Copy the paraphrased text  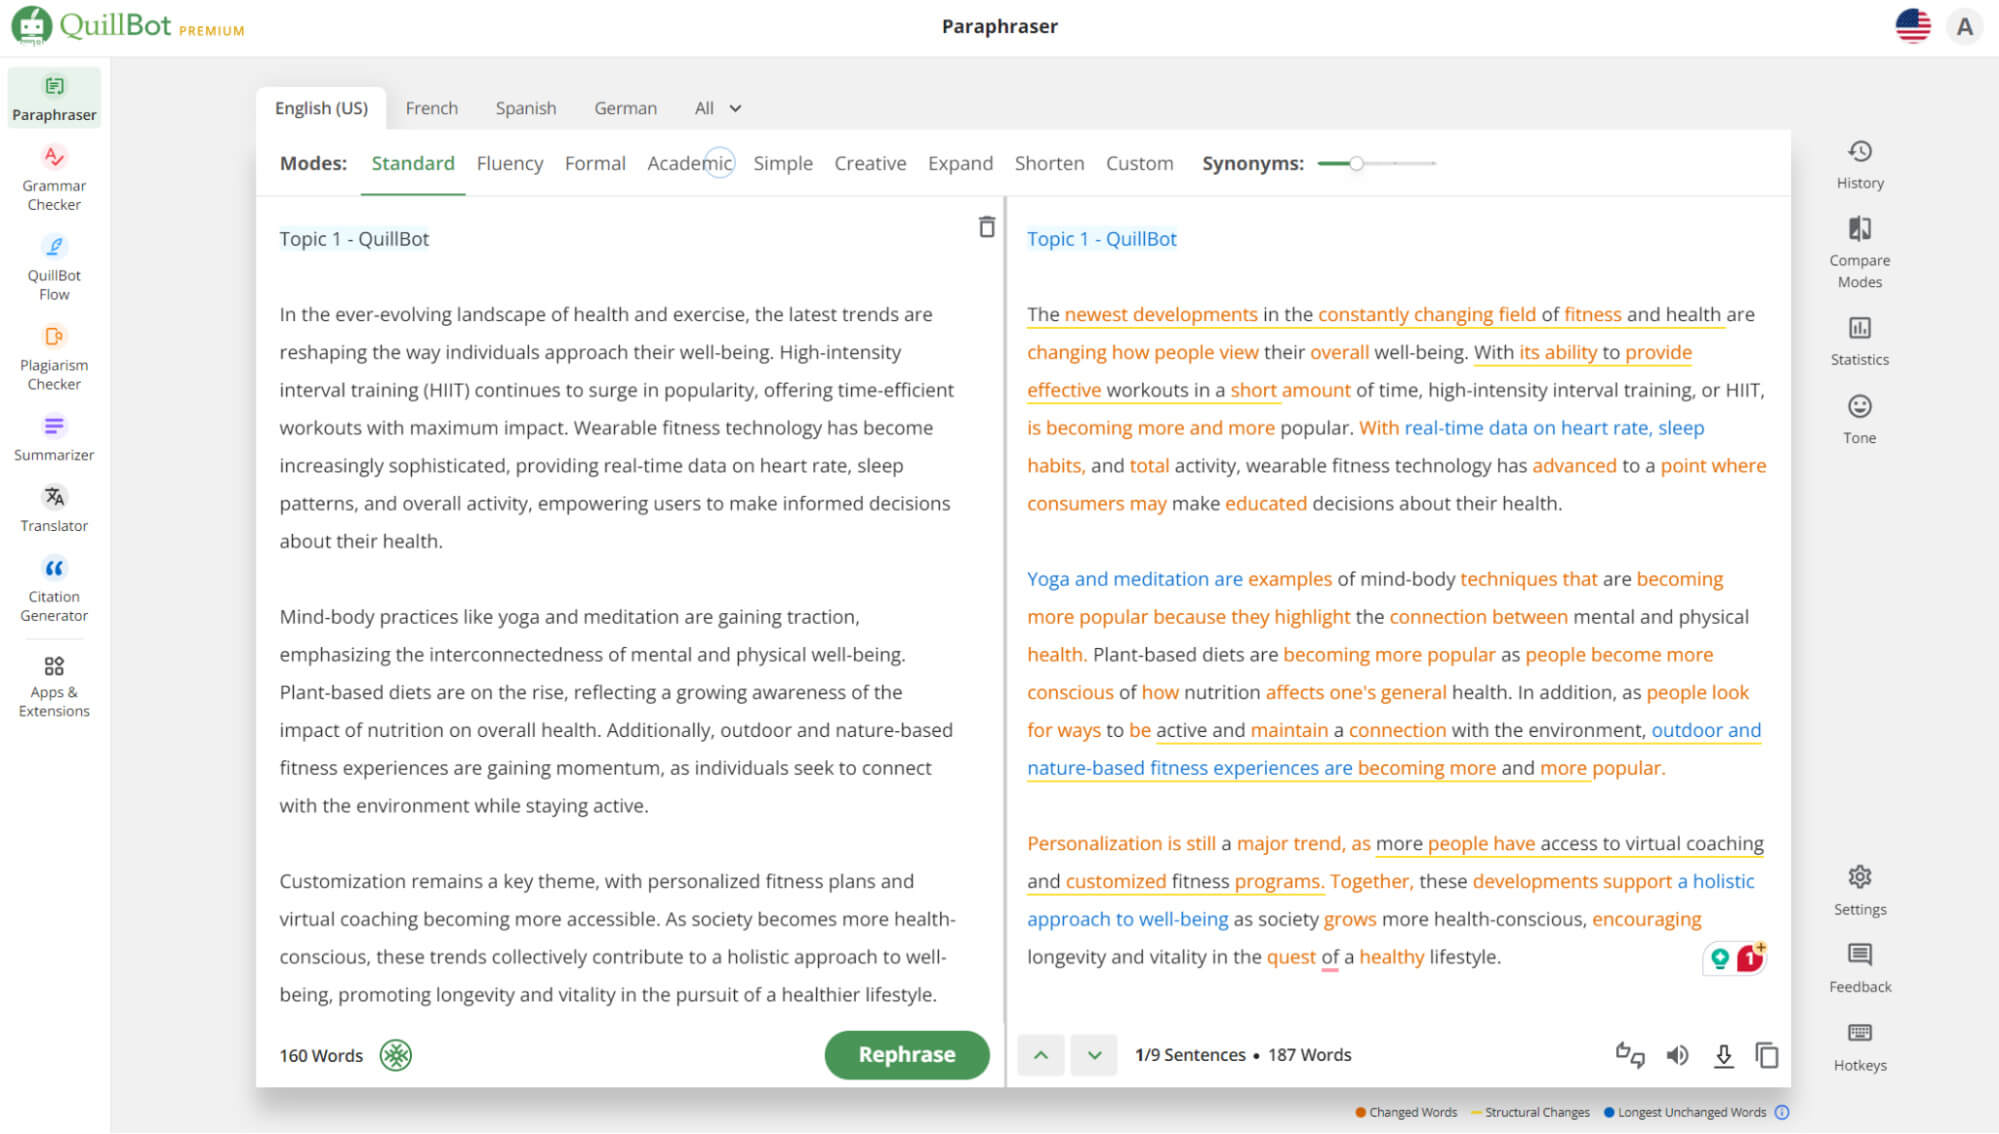(1767, 1055)
